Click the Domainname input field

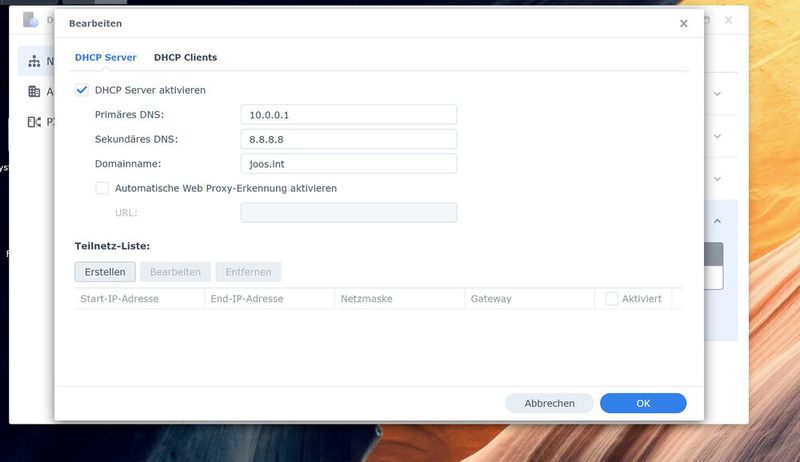coord(348,164)
